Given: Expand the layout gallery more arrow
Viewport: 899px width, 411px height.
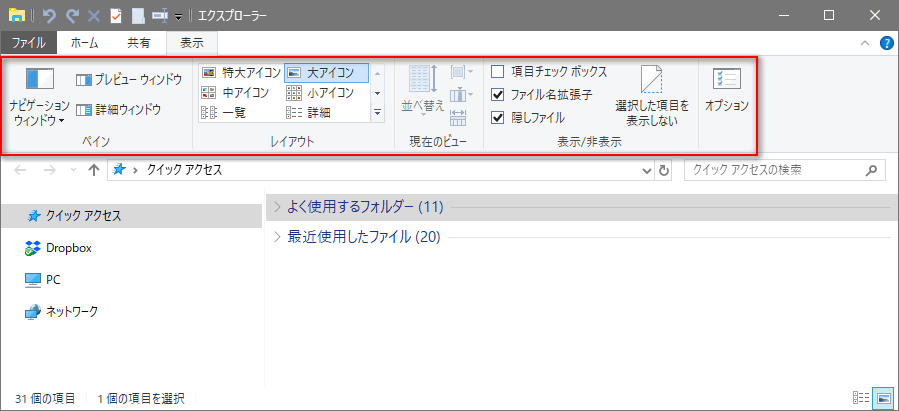Looking at the screenshot, I should [377, 113].
